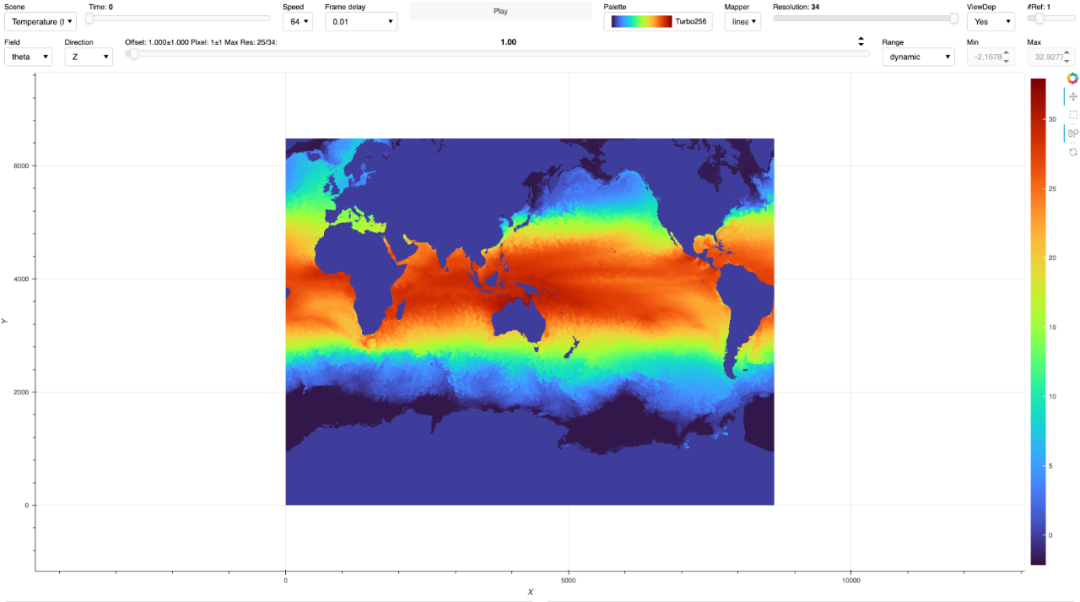This screenshot has height=602, width=1080.
Task: Decrease the Max range value
Action: (1068, 61)
